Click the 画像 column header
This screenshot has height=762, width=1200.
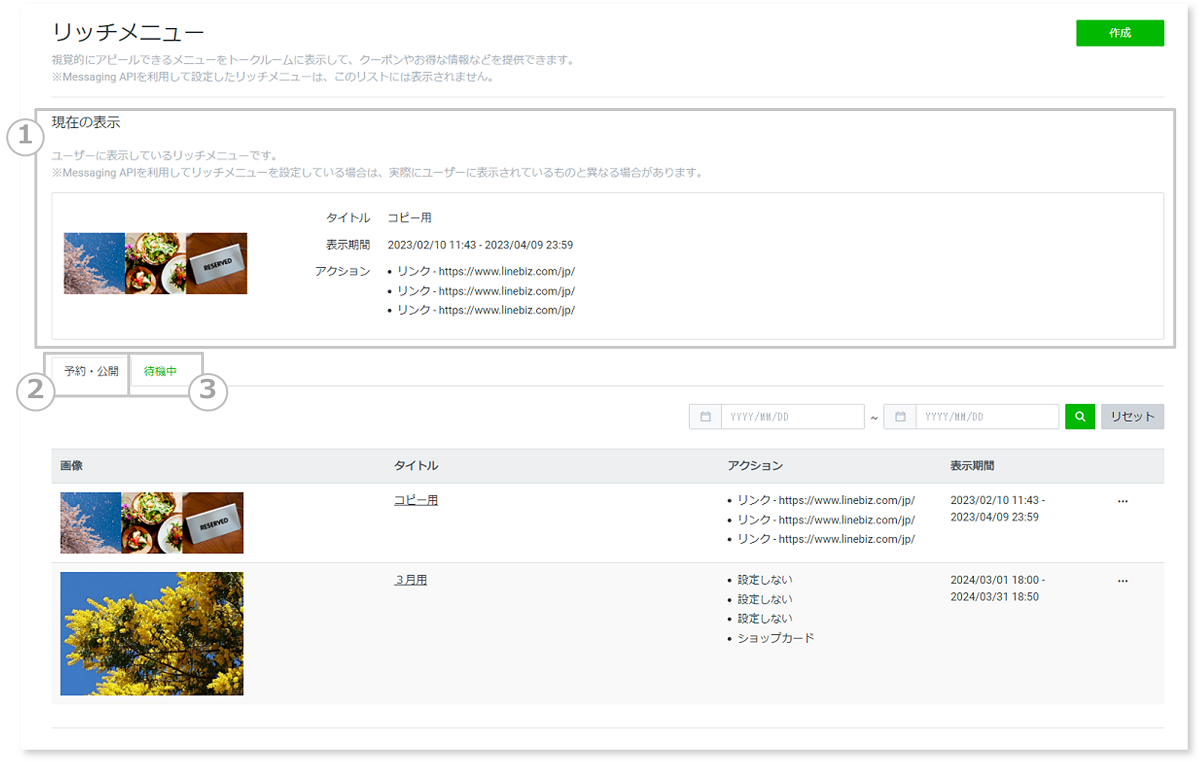click(71, 466)
